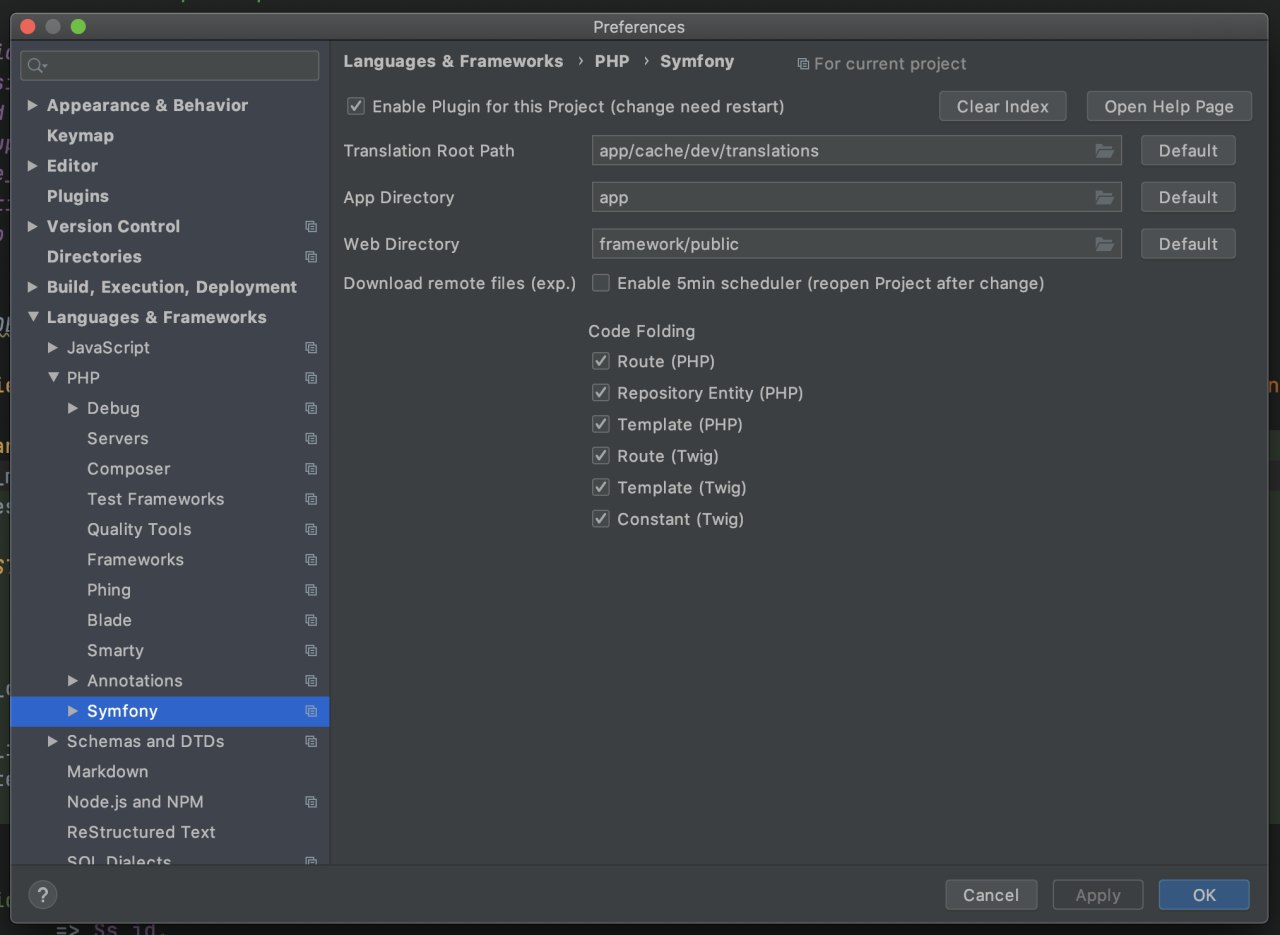1280x935 pixels.
Task: Reset App Directory to Default
Action: pyautogui.click(x=1188, y=197)
